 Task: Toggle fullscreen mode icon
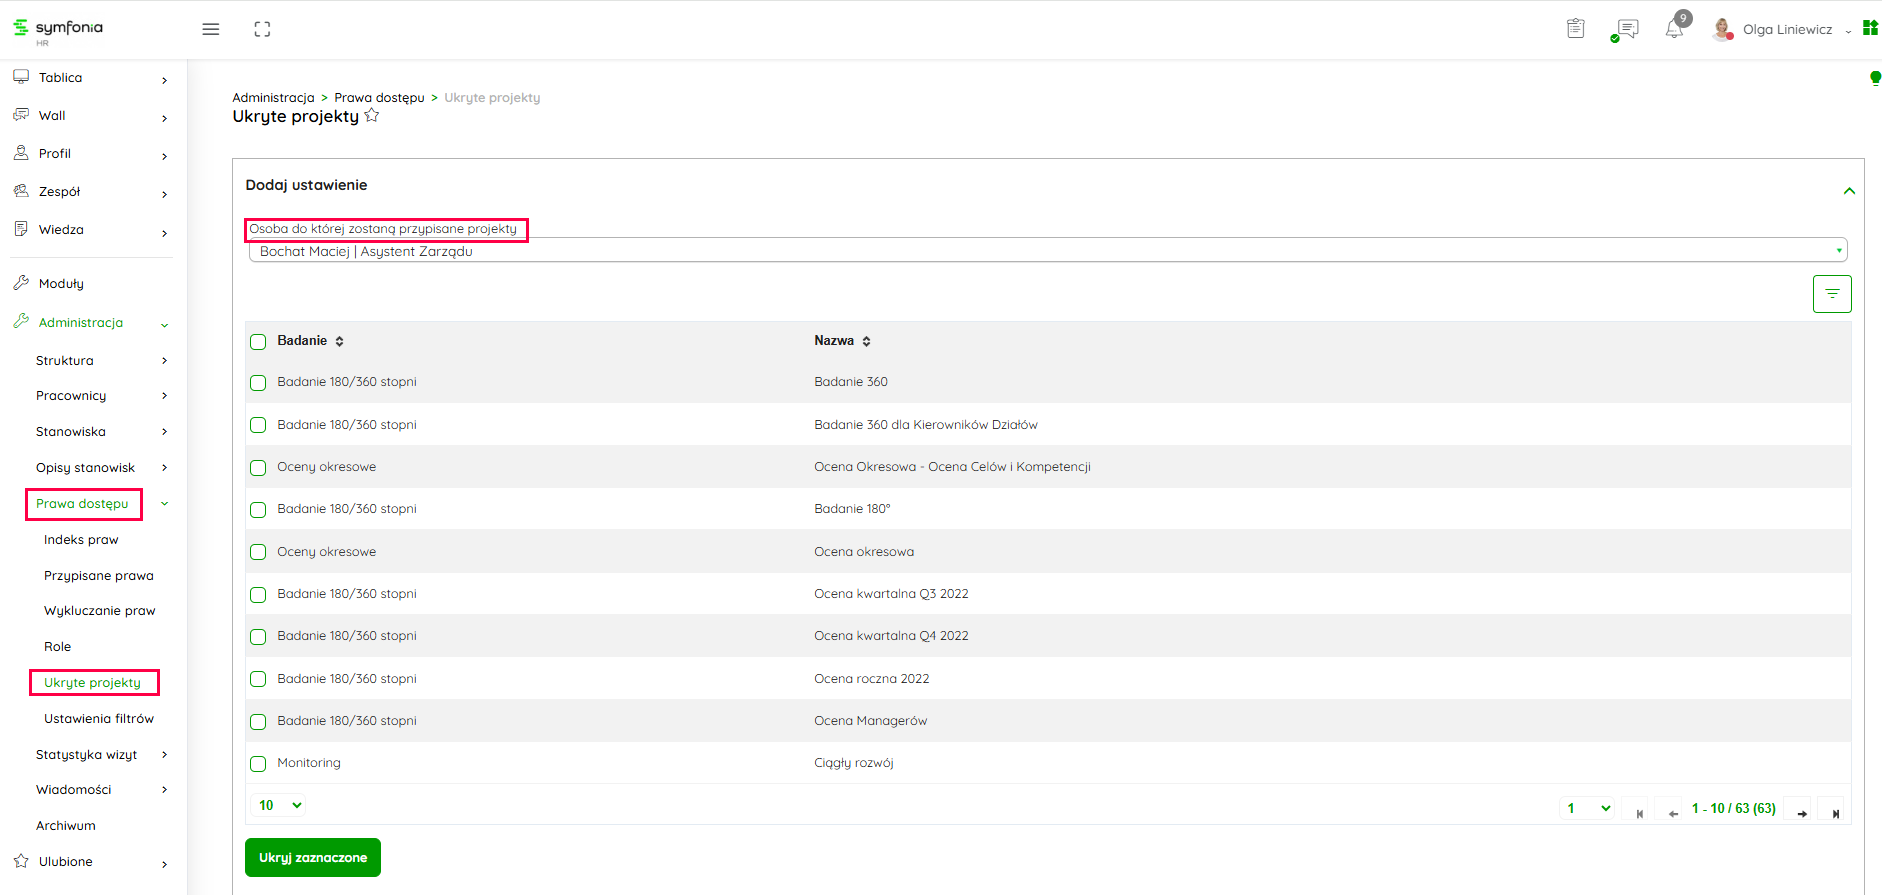tap(262, 30)
